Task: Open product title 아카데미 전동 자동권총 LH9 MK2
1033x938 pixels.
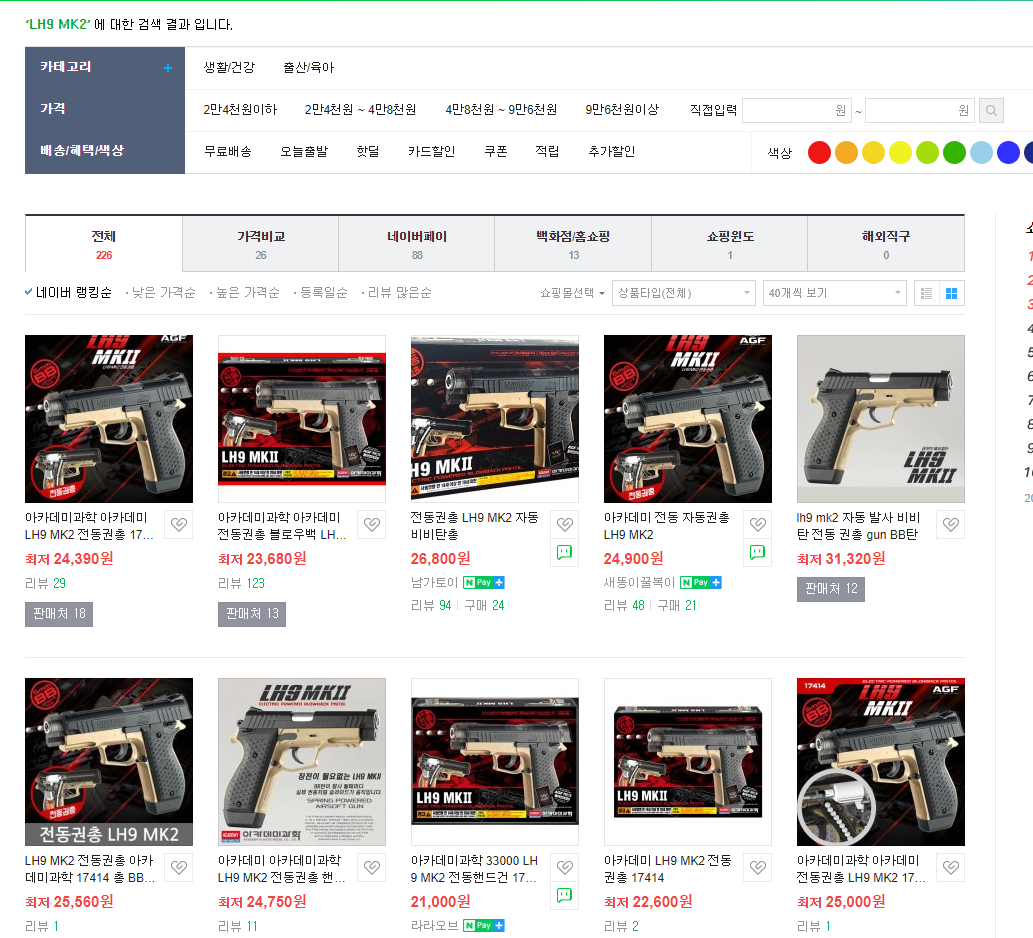Action: click(667, 526)
